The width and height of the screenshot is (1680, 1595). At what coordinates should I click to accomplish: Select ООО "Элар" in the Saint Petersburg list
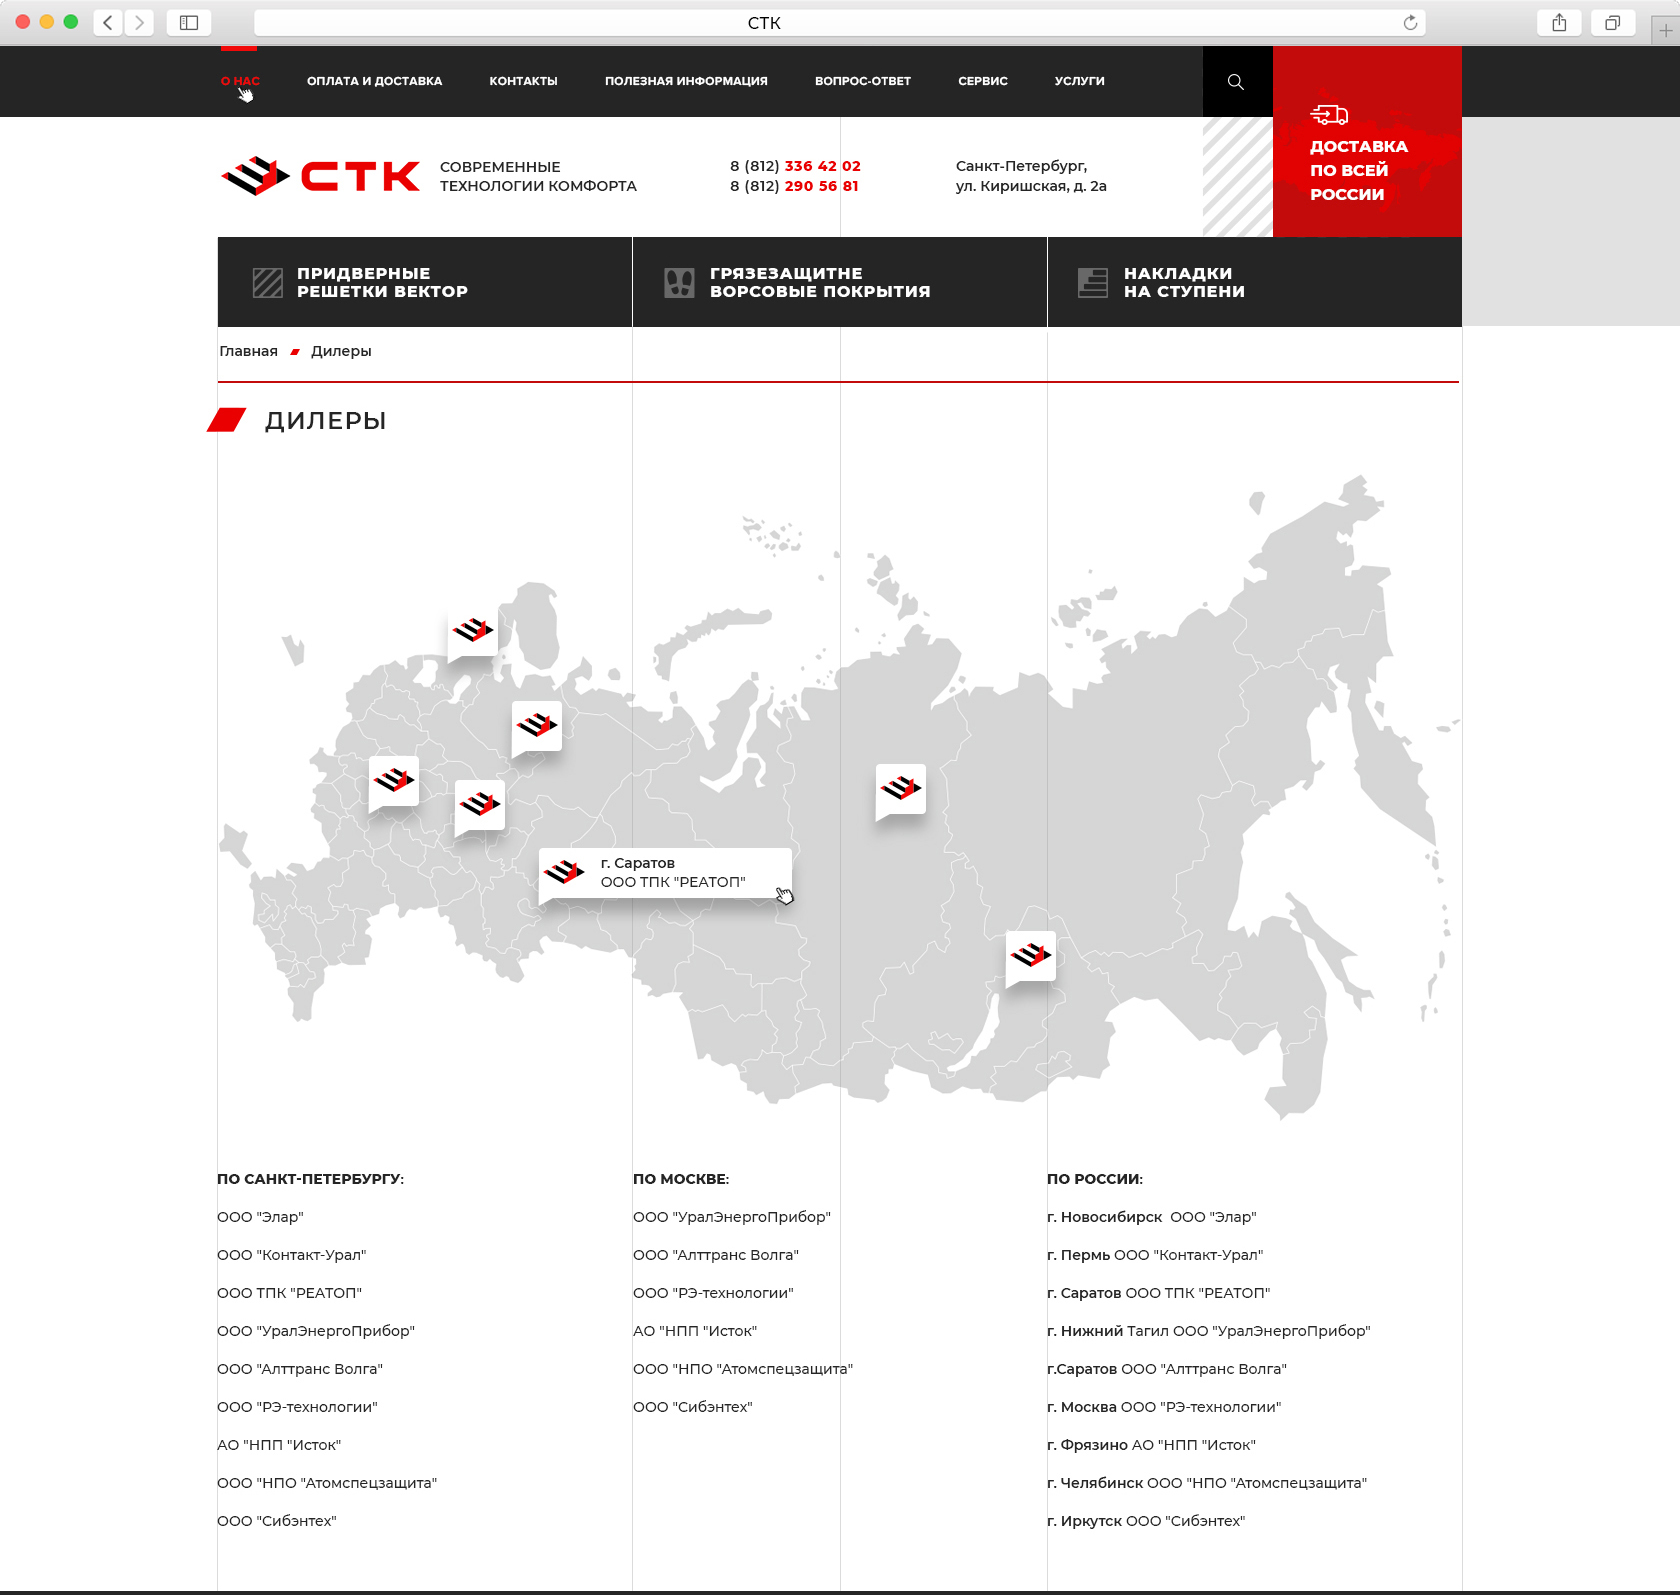click(260, 1217)
